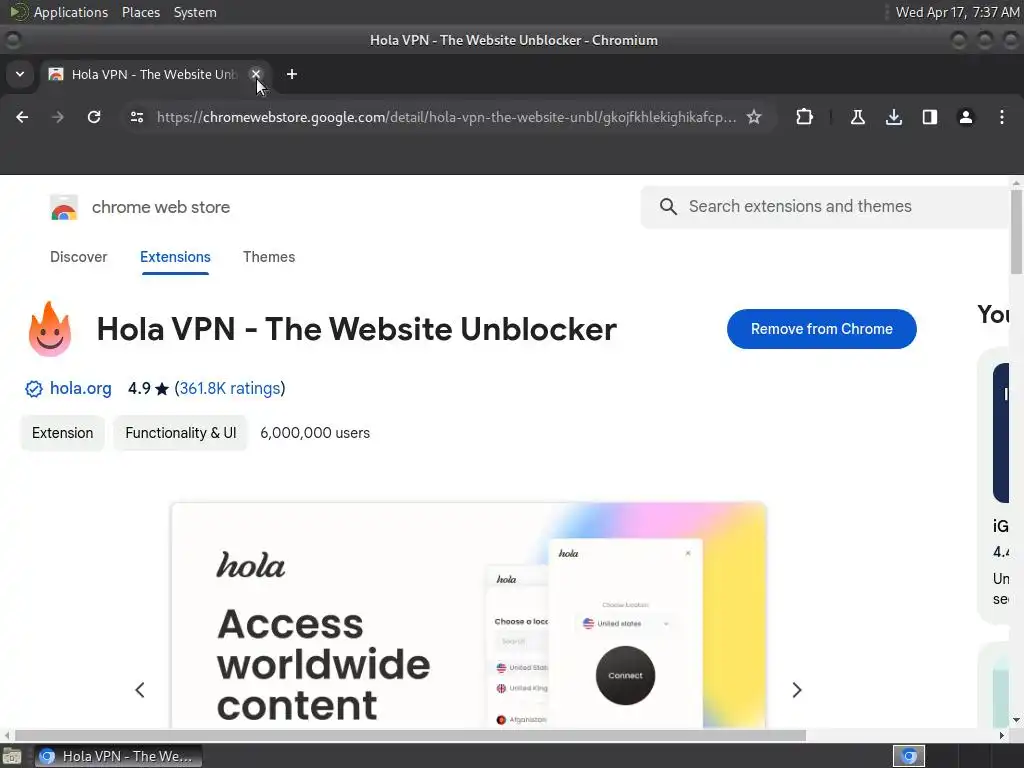Switch to the Themes tab
1024x768 pixels.
click(x=269, y=257)
